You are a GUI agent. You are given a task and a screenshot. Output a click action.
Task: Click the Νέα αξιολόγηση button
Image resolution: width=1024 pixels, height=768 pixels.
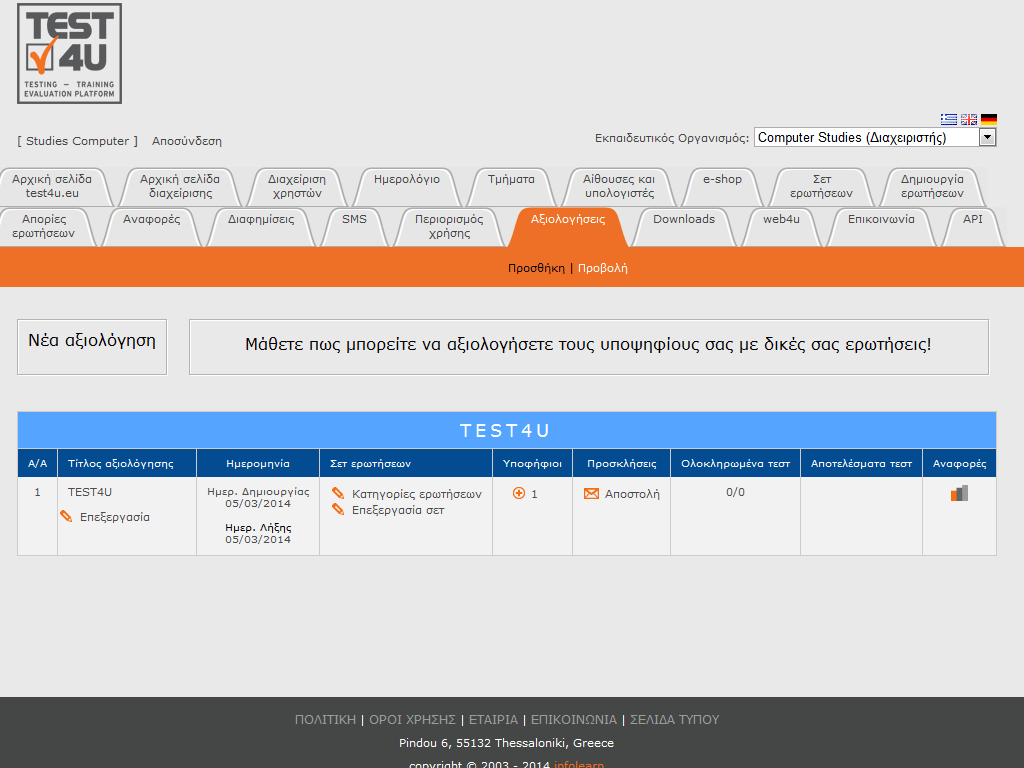coord(92,347)
